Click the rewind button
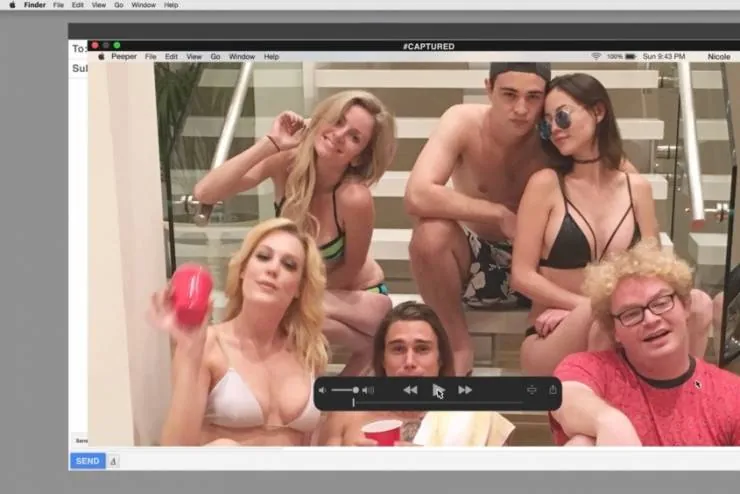 (410, 390)
